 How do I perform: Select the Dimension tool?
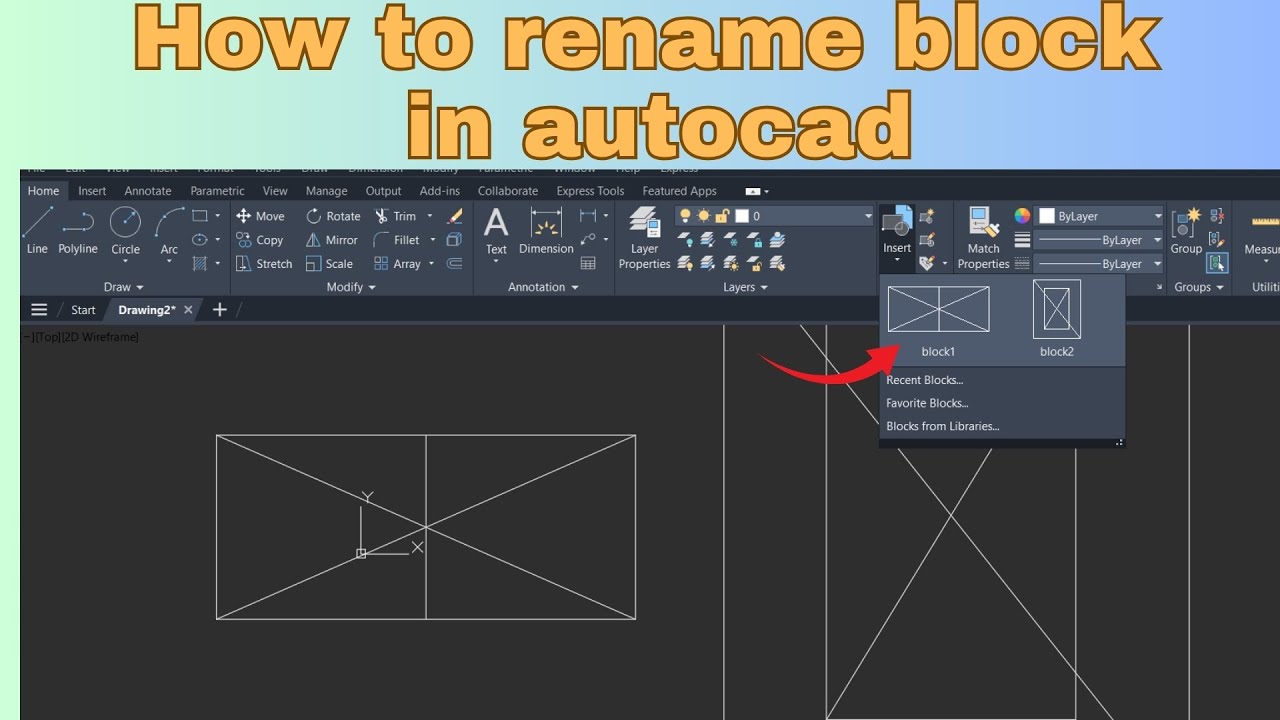[x=546, y=231]
